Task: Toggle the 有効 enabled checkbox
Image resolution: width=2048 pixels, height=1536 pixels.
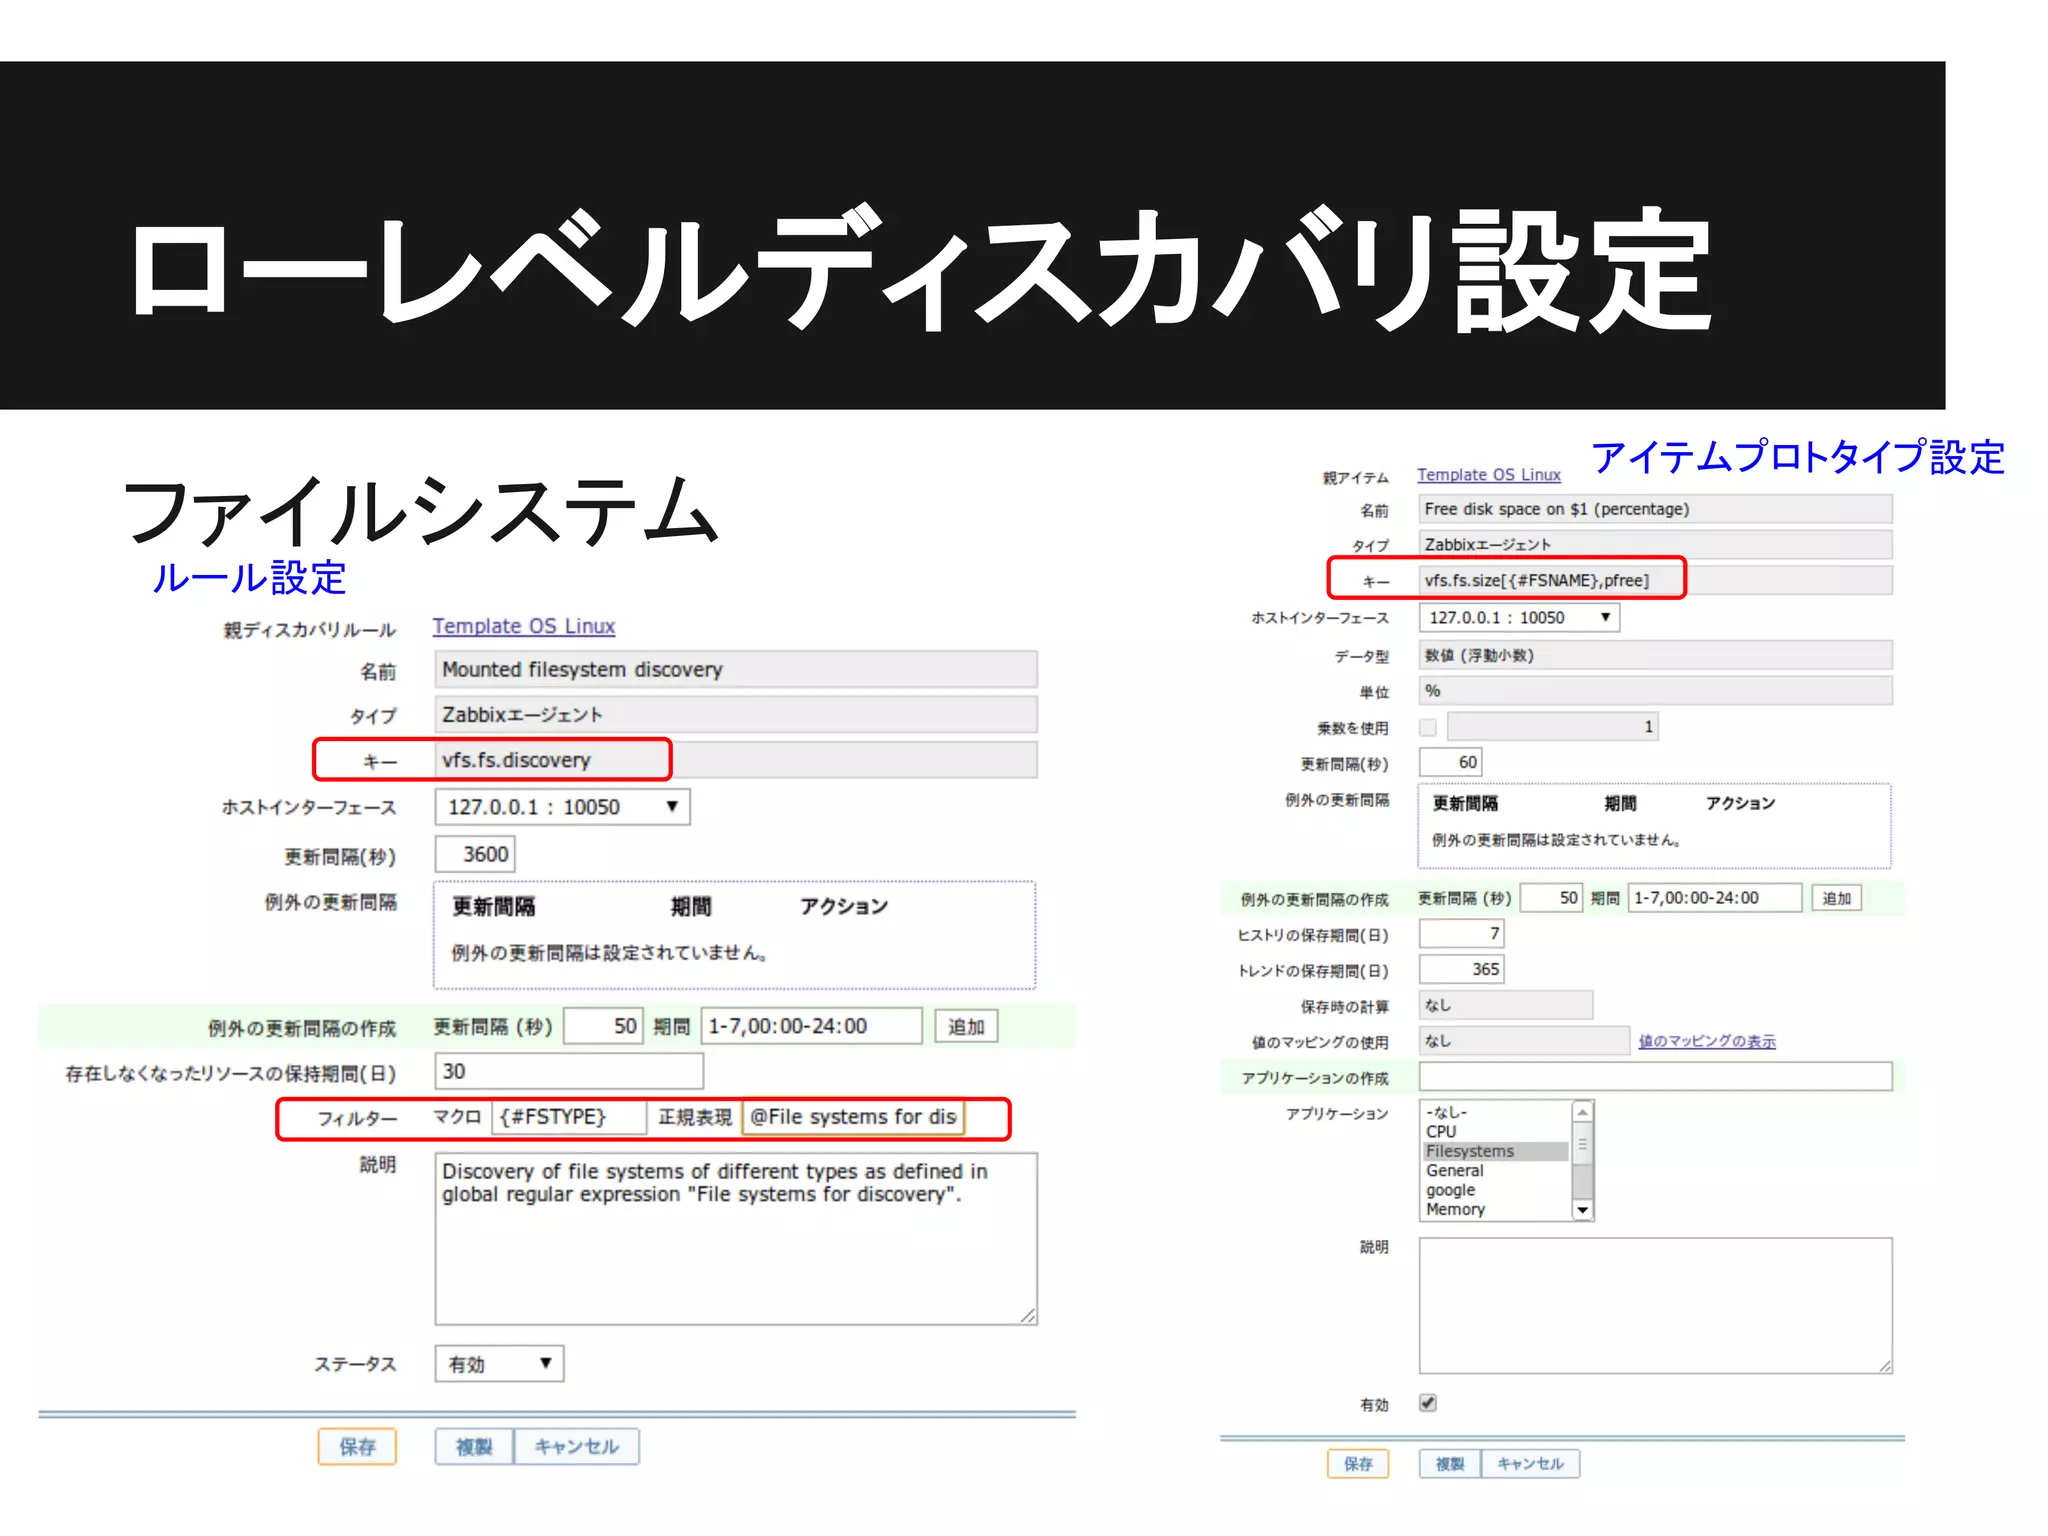Action: click(x=1428, y=1403)
